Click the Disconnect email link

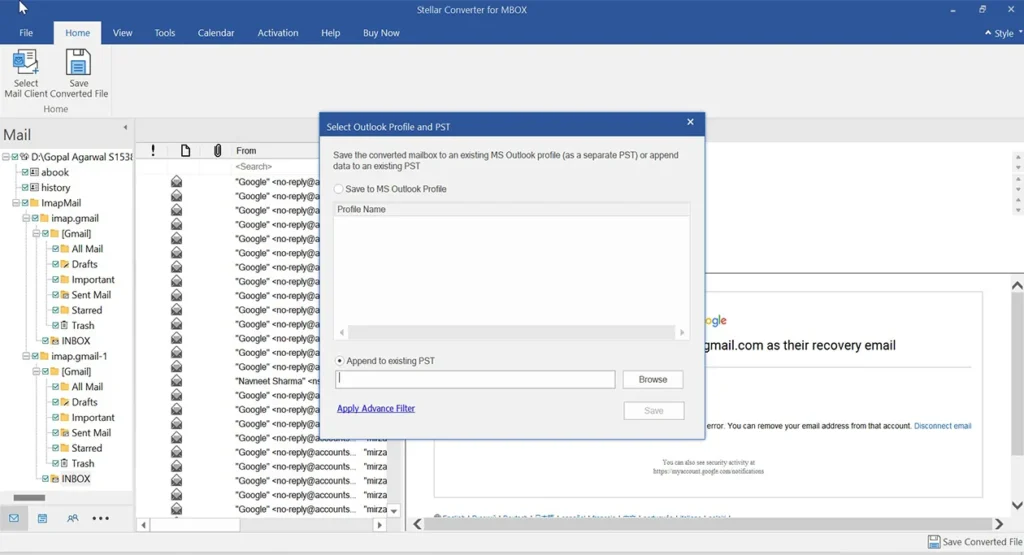[x=942, y=426]
